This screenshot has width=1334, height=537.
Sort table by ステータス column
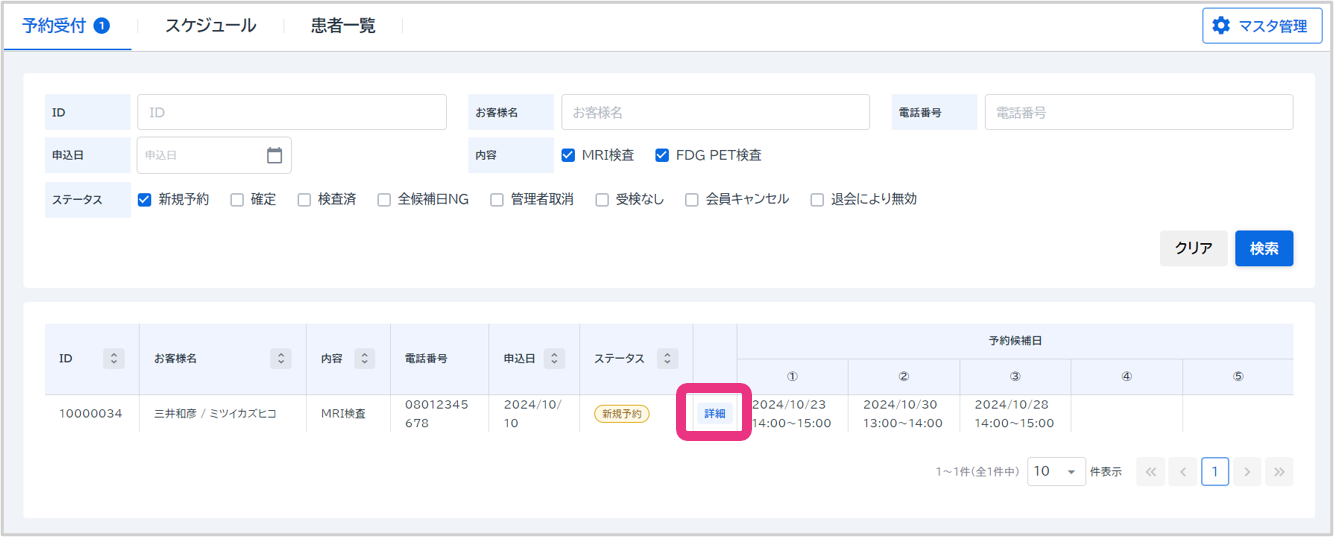(668, 358)
